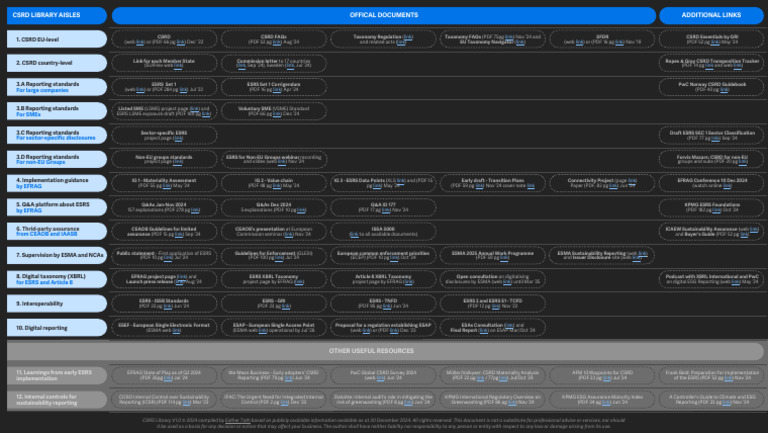Screen dimensions: 768x433
Task: Select aisle 12. Internal controls for sustainability reporting
Action: [x=57, y=400]
